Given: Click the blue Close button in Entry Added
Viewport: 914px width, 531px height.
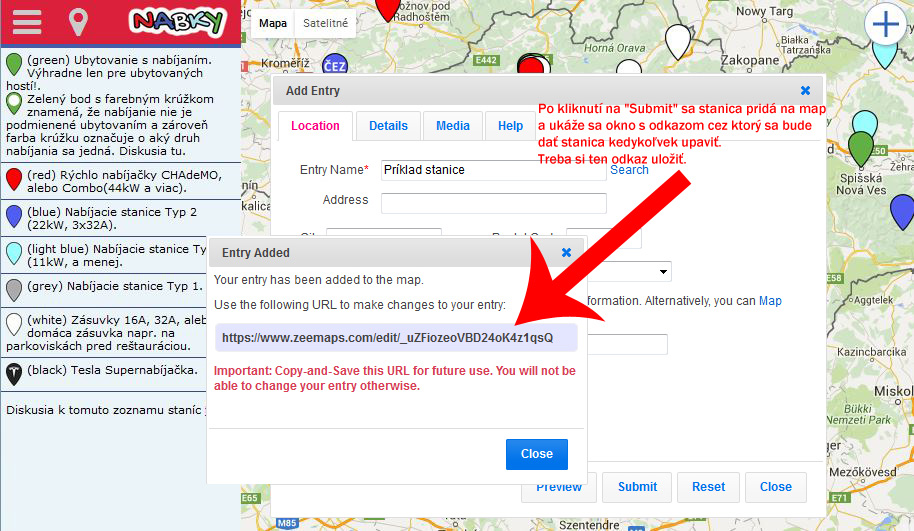Looking at the screenshot, I should (x=536, y=454).
